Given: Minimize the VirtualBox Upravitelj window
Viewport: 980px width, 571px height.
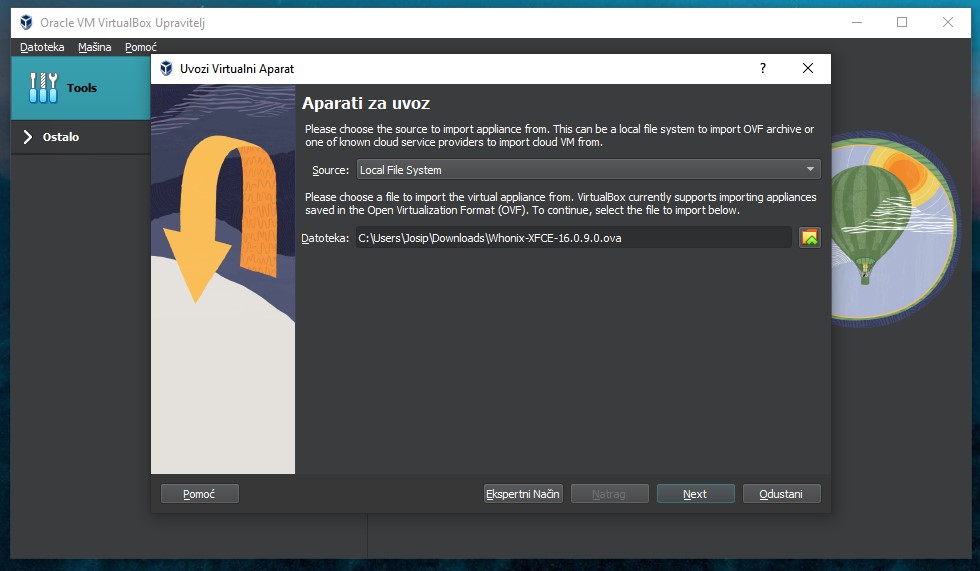Looking at the screenshot, I should pos(857,22).
